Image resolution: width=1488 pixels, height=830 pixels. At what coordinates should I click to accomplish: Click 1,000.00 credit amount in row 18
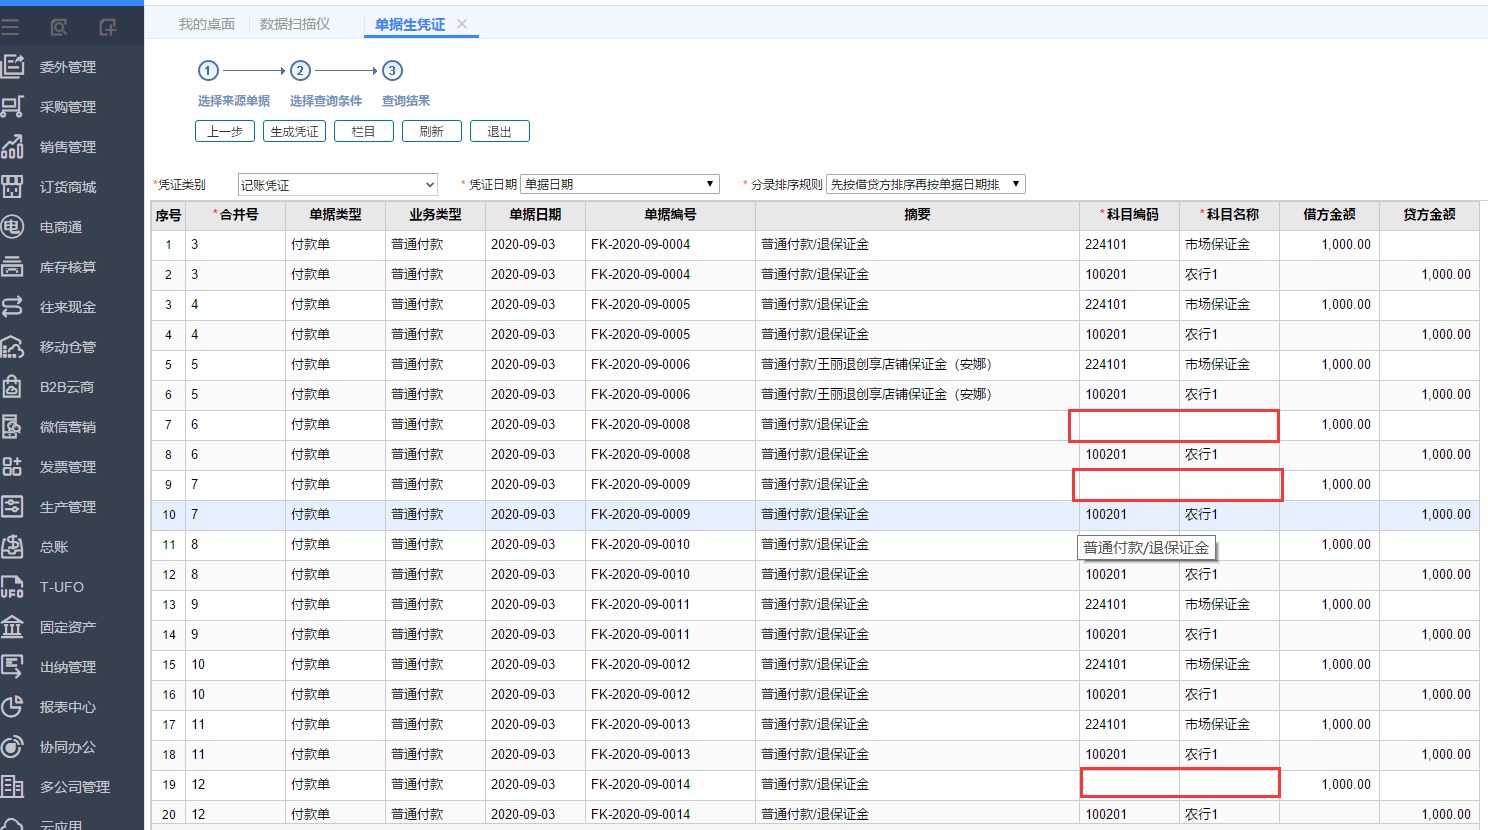point(1446,755)
